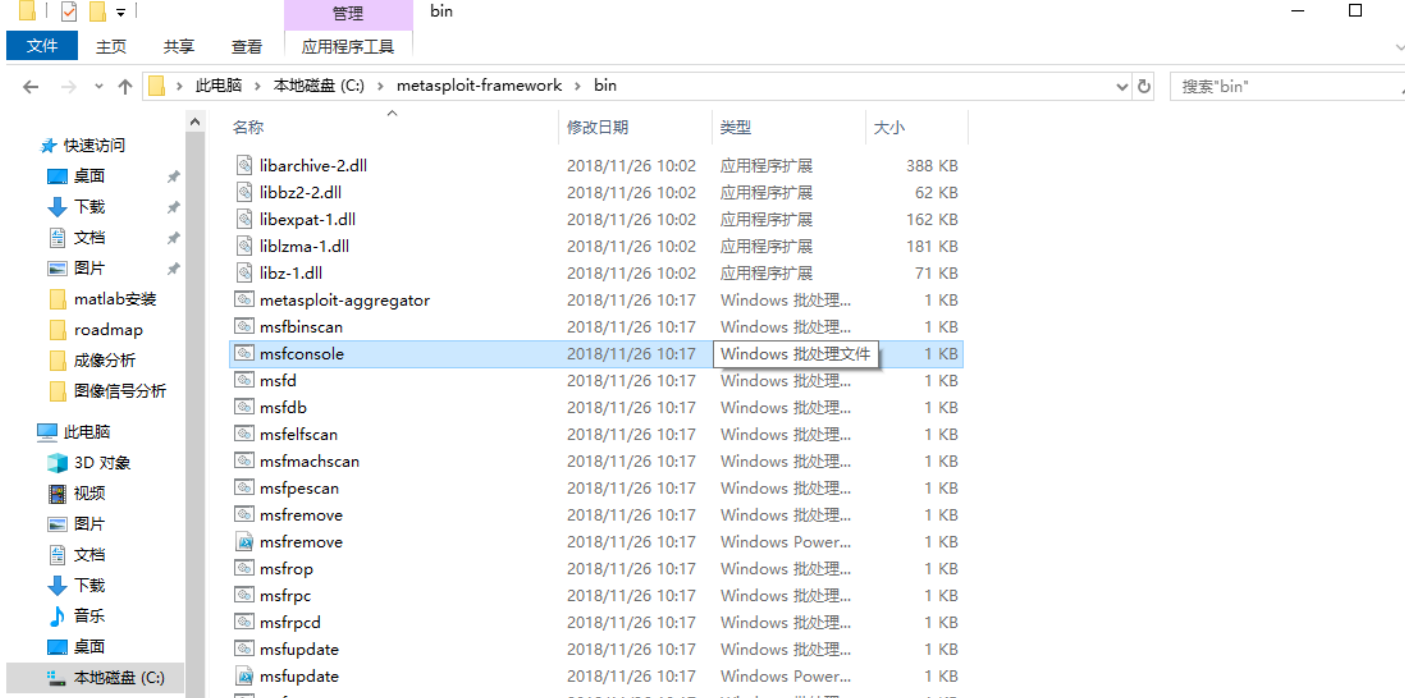
Task: Click the msfremove PowerShell script icon
Action: coord(244,542)
